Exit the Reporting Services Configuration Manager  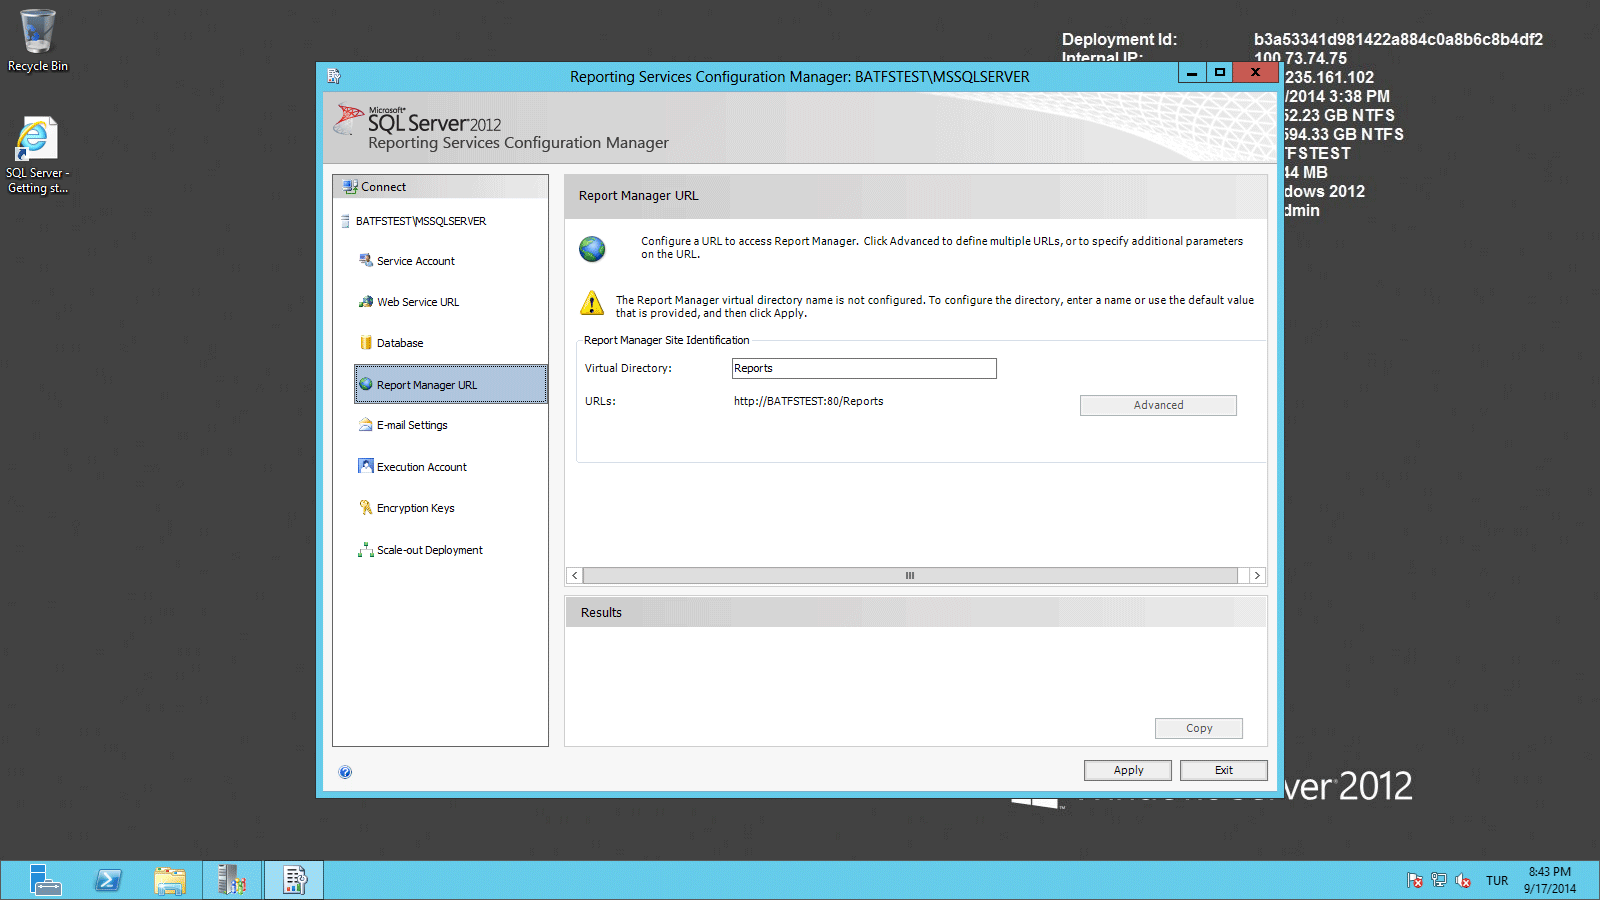(1223, 770)
